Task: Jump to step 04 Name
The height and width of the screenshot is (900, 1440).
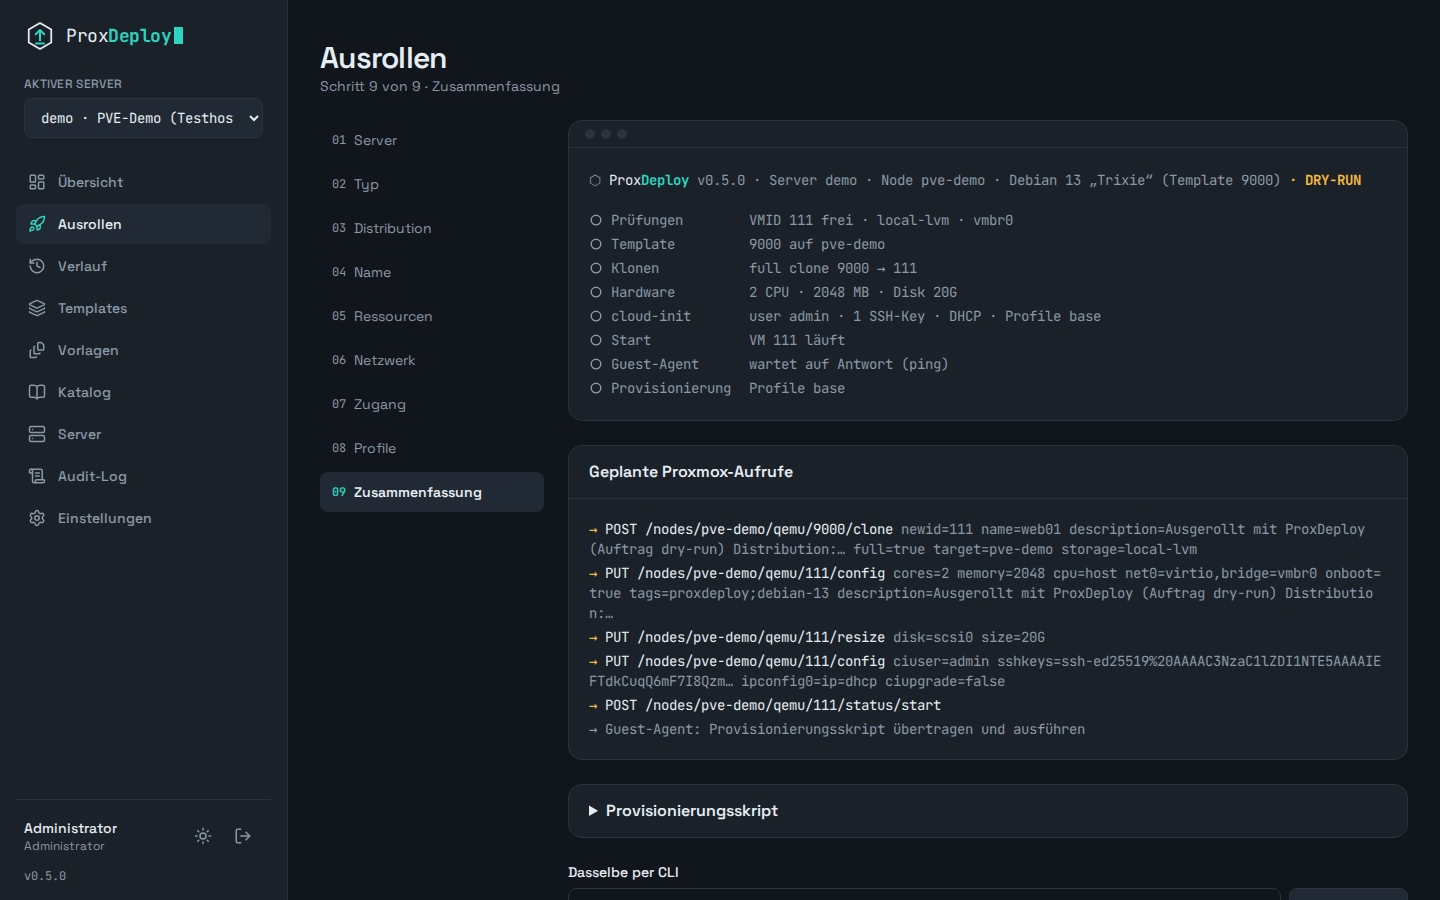Action: (432, 272)
